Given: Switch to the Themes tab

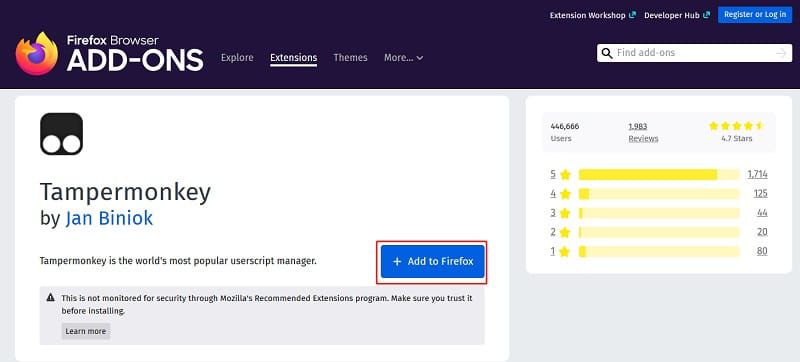Looking at the screenshot, I should 351,58.
